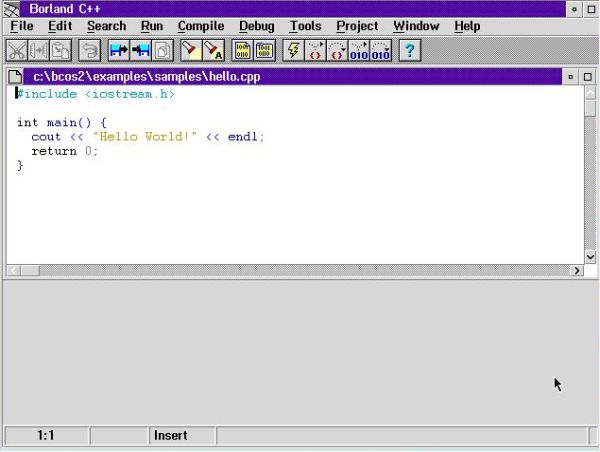
Task: Click the Compile binary document icon
Action: [x=242, y=51]
